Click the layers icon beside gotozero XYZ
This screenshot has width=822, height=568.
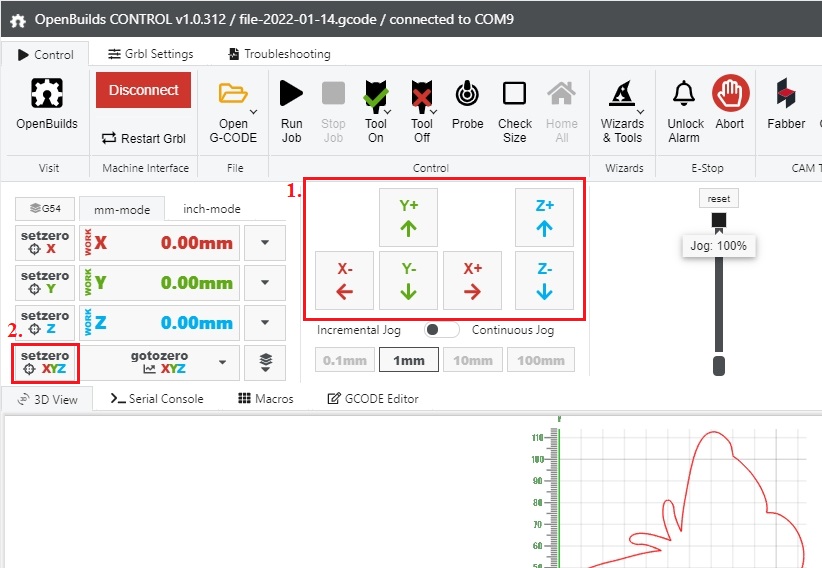click(265, 362)
